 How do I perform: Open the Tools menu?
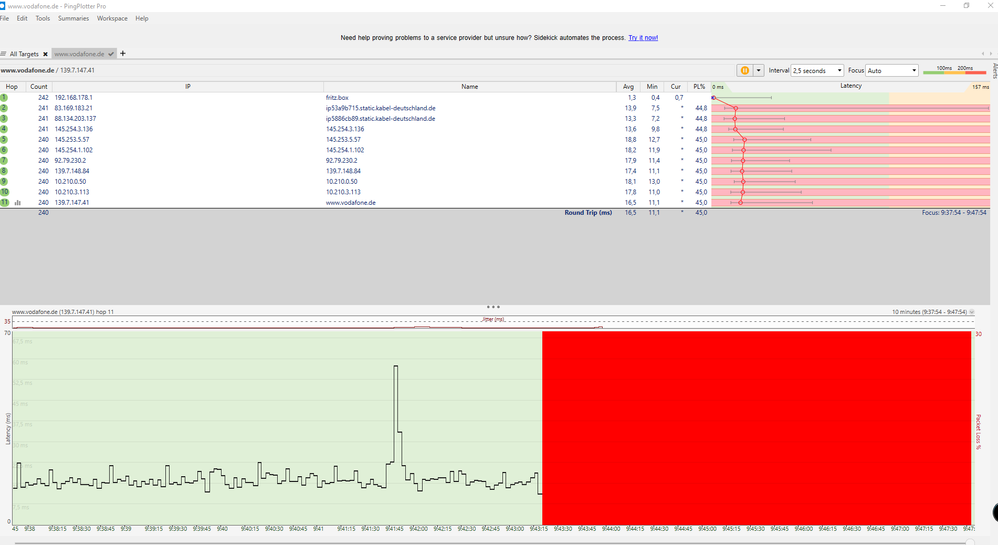(x=43, y=18)
